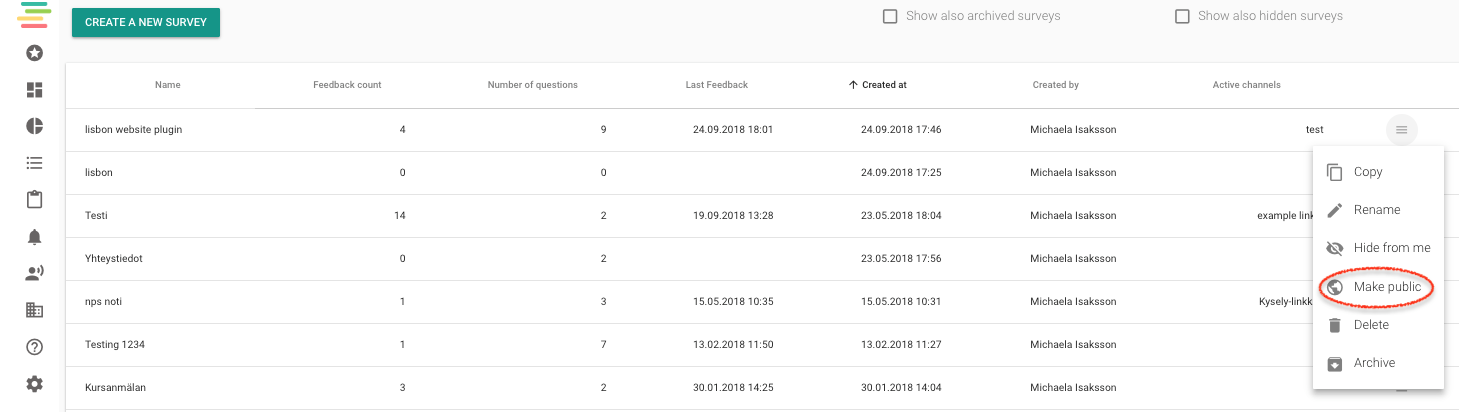The height and width of the screenshot is (412, 1459).
Task: Open the Yhteystiedot survey row
Action: [114, 258]
